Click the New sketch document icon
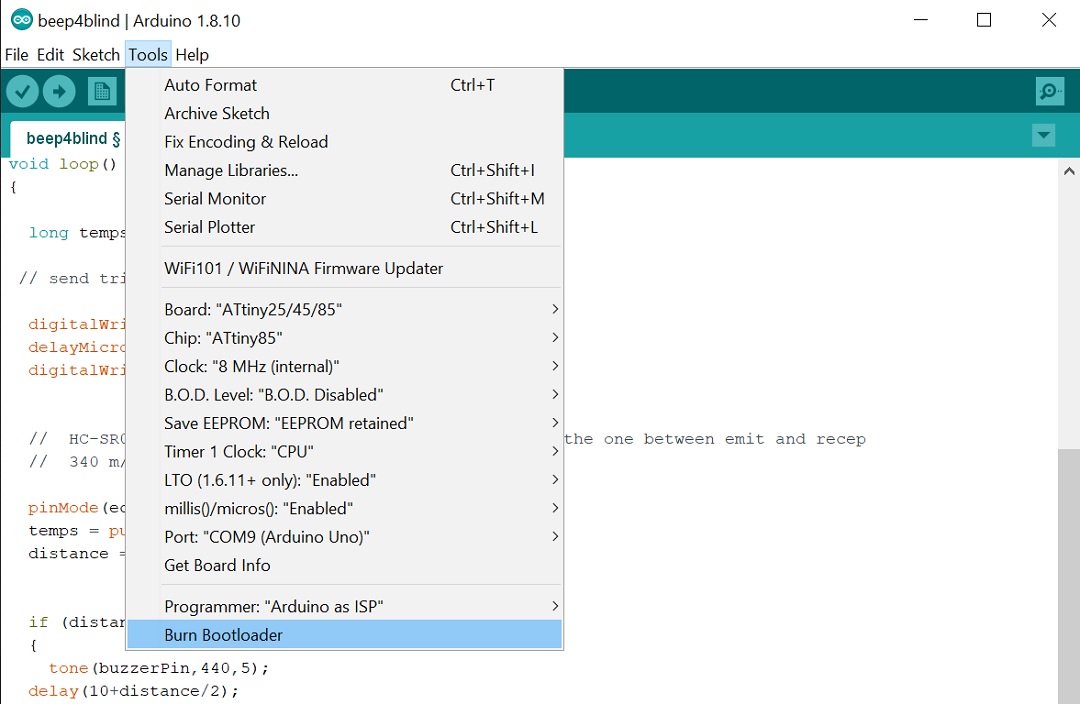 (x=102, y=91)
